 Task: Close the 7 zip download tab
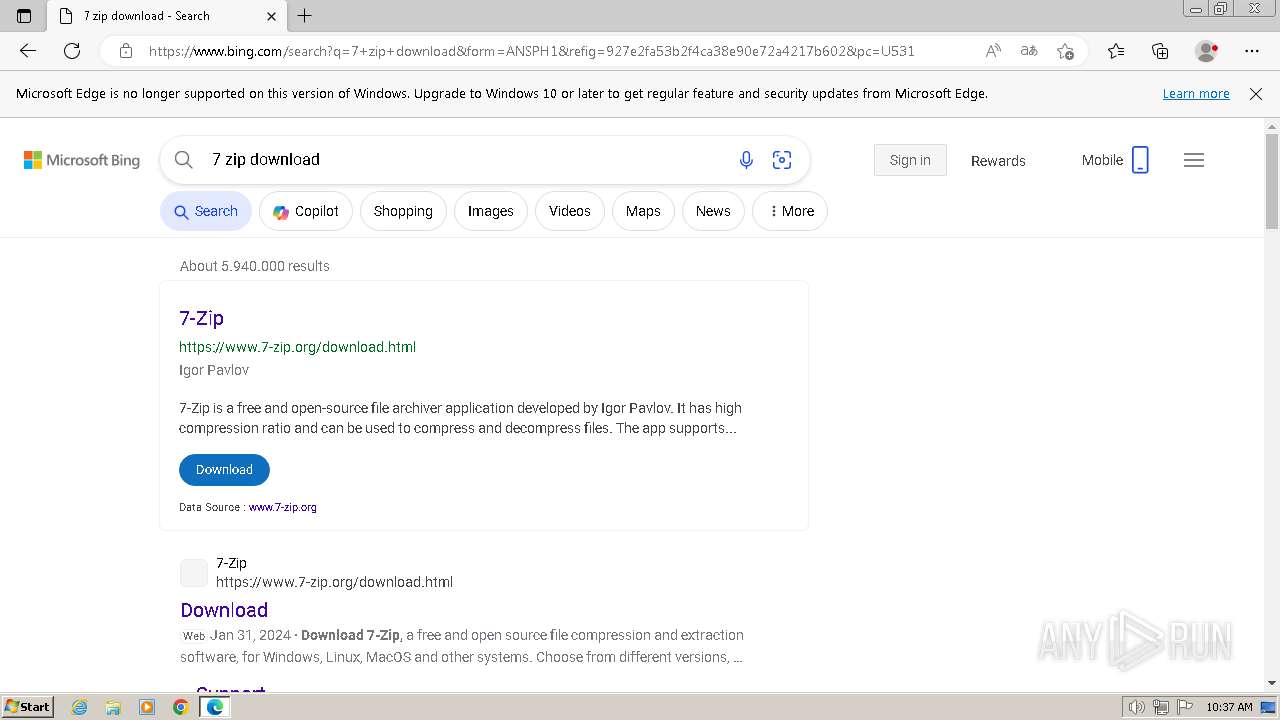[x=271, y=16]
